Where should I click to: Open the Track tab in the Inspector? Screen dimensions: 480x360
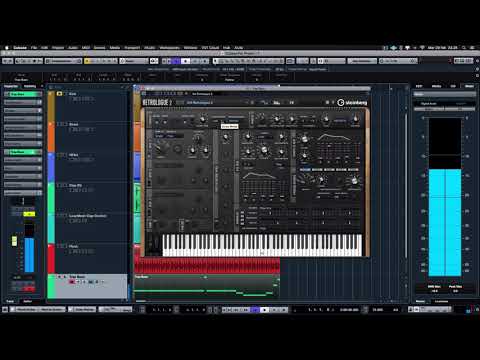coord(10,301)
